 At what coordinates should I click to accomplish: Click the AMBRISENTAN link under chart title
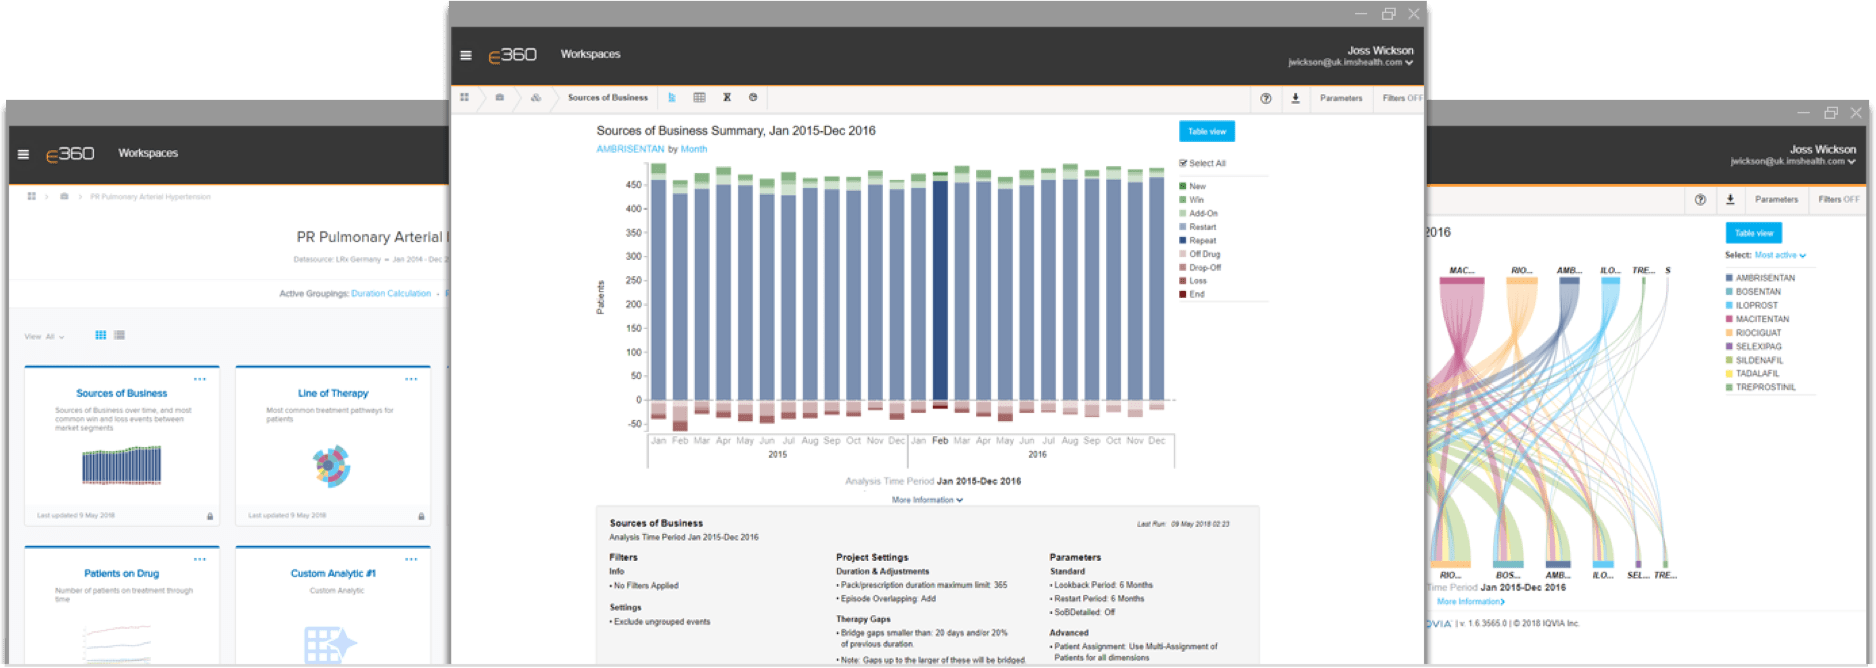click(x=630, y=149)
